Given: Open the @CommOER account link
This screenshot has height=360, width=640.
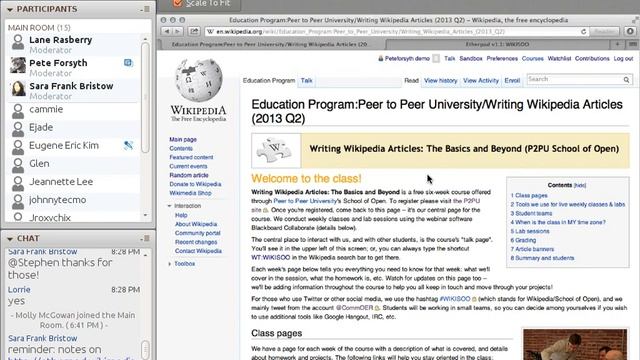Looking at the screenshot, I should pyautogui.click(x=354, y=308).
